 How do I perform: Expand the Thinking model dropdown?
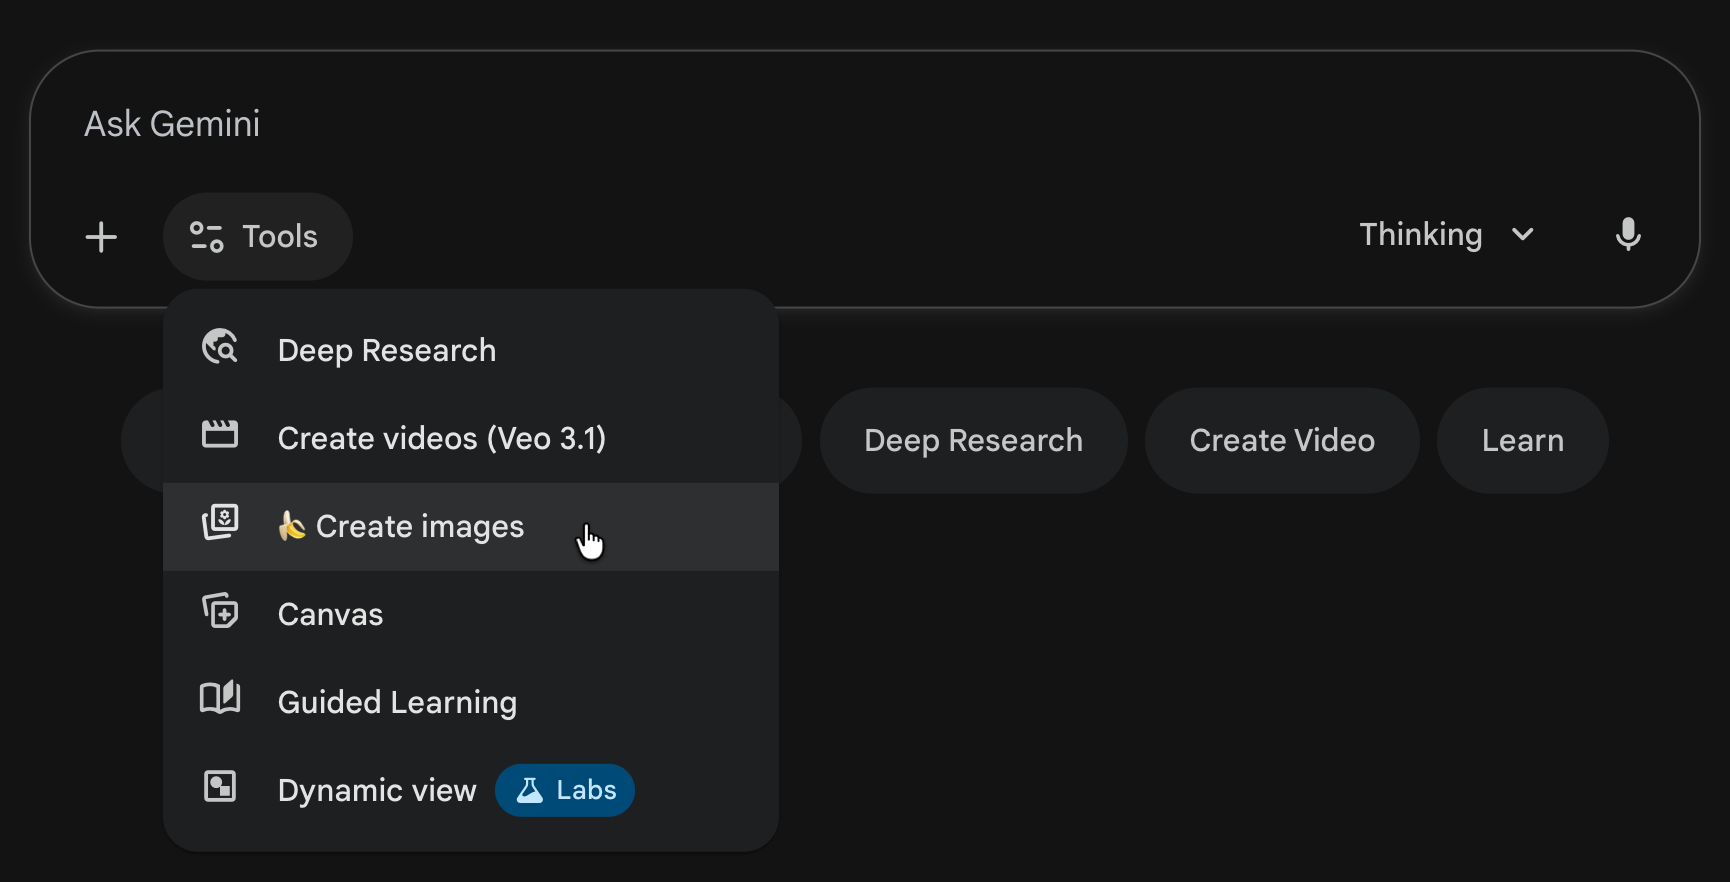(1446, 235)
